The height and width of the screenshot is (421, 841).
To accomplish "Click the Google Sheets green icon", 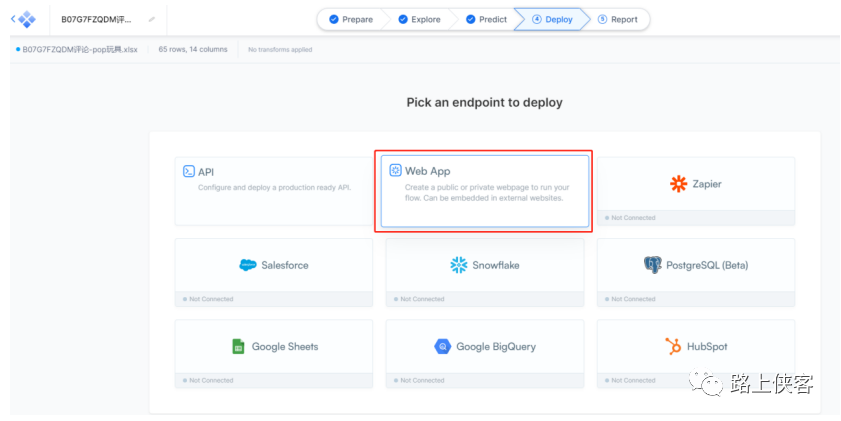I will point(238,346).
